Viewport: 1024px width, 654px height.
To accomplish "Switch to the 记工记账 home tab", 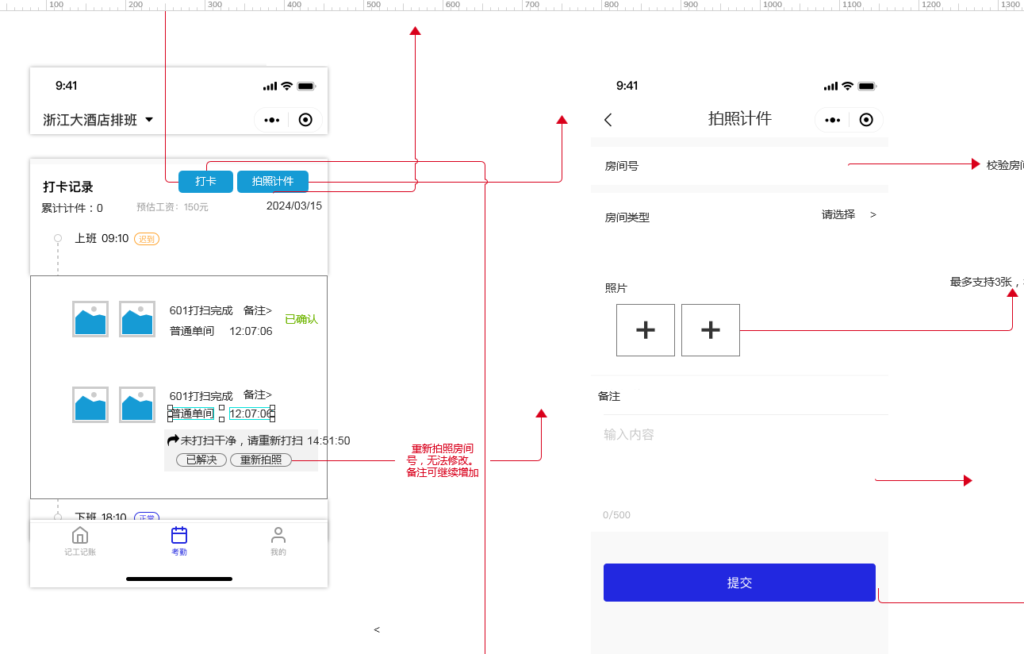I will 80,542.
